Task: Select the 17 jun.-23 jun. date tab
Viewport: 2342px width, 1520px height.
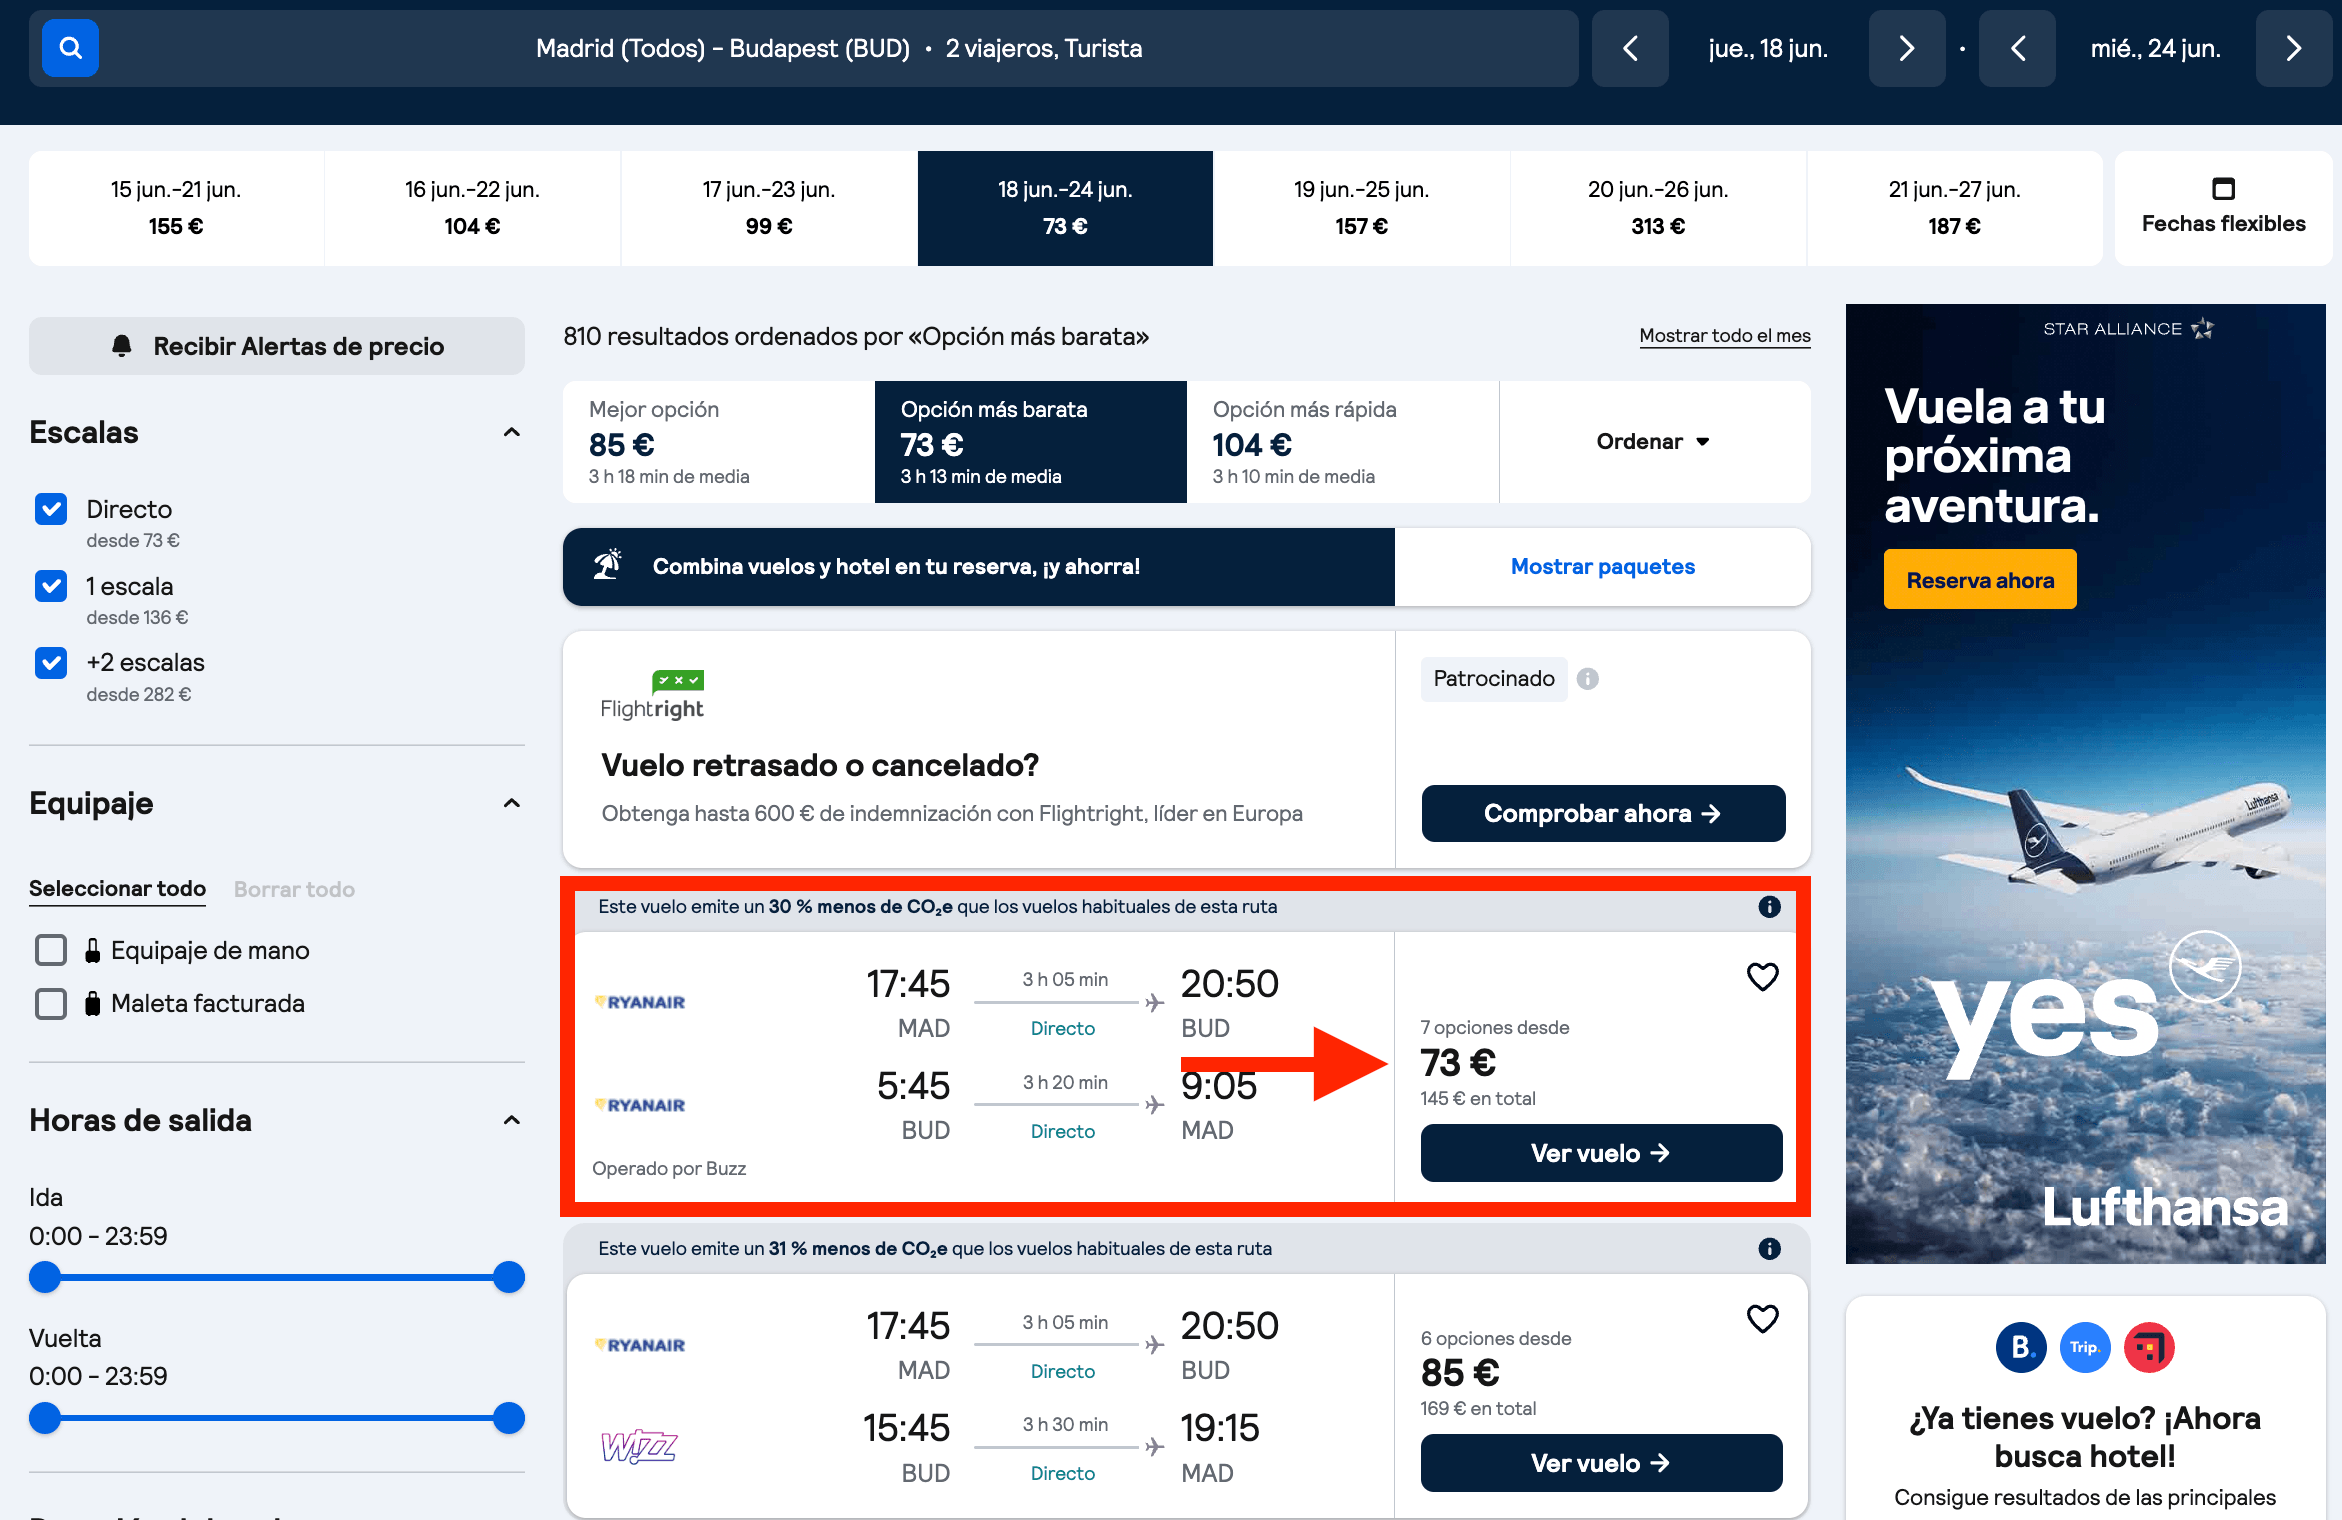Action: point(769,208)
